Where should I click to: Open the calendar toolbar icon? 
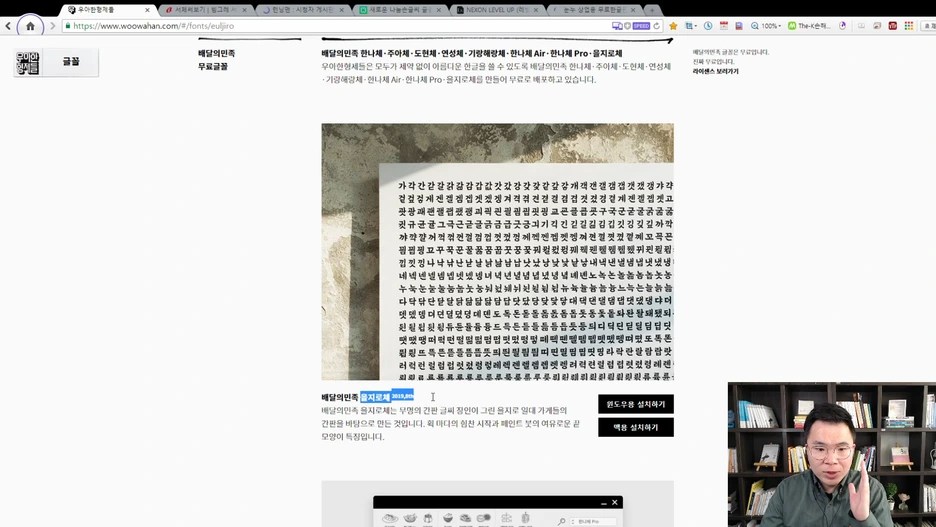coord(723,26)
